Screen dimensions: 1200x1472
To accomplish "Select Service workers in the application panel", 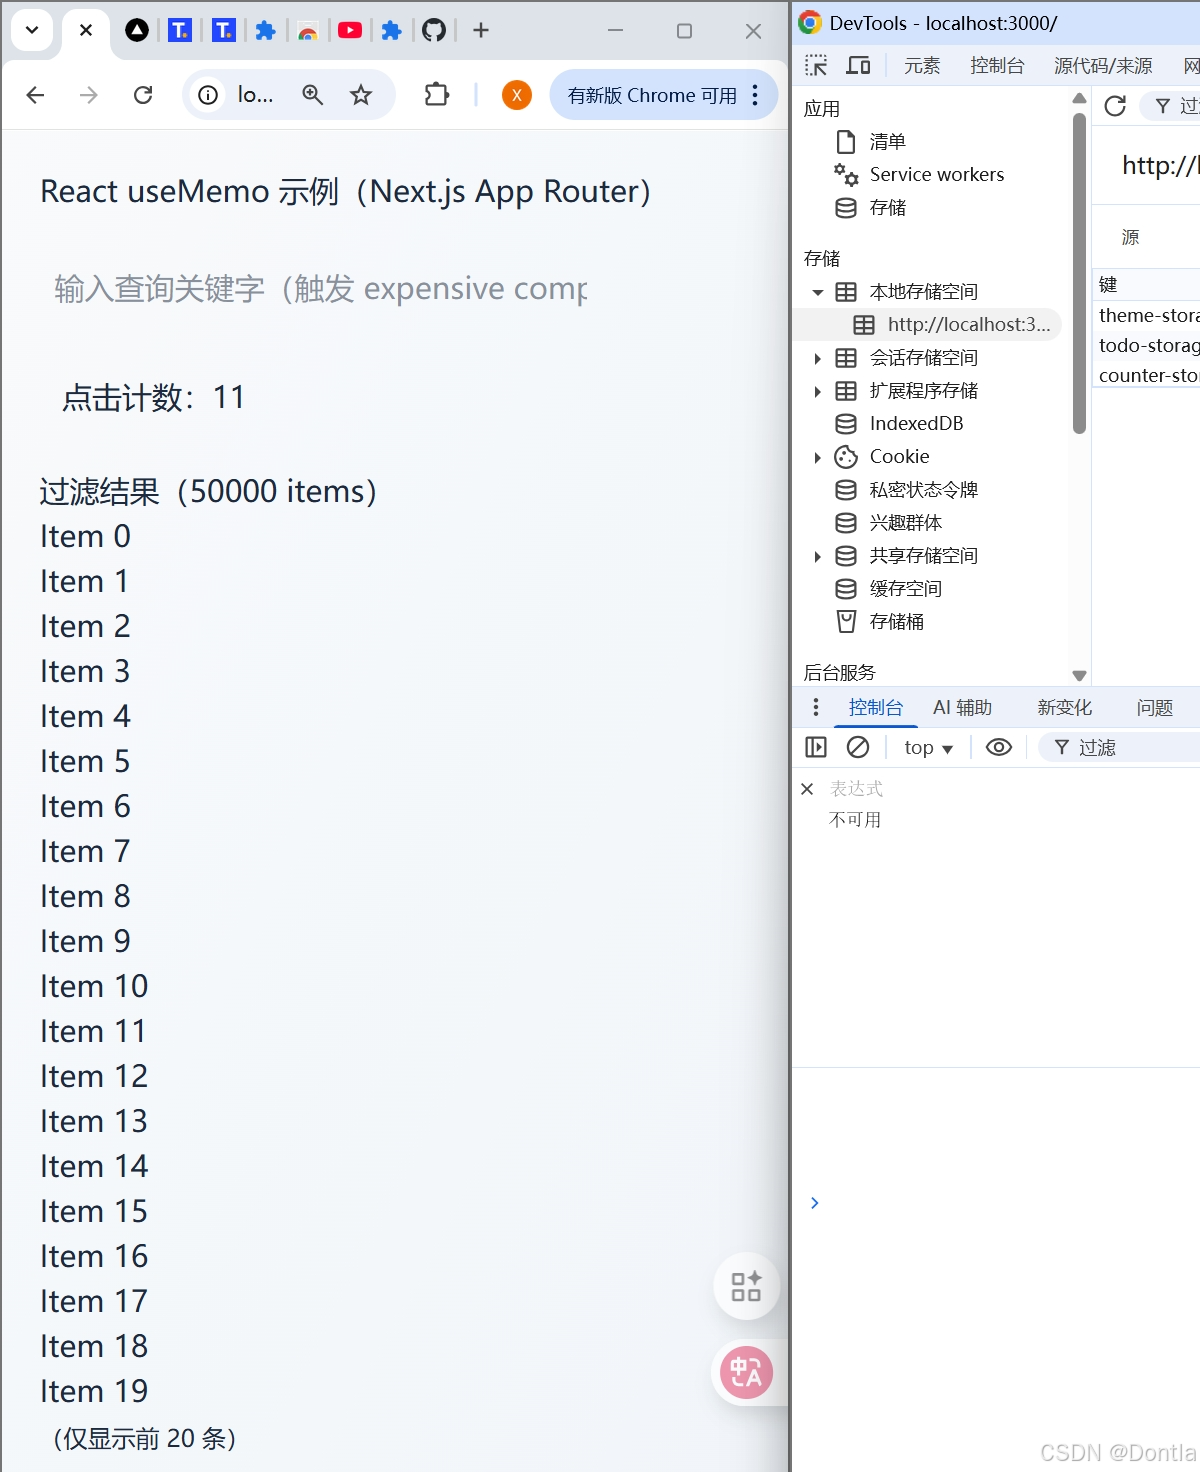I will (937, 175).
